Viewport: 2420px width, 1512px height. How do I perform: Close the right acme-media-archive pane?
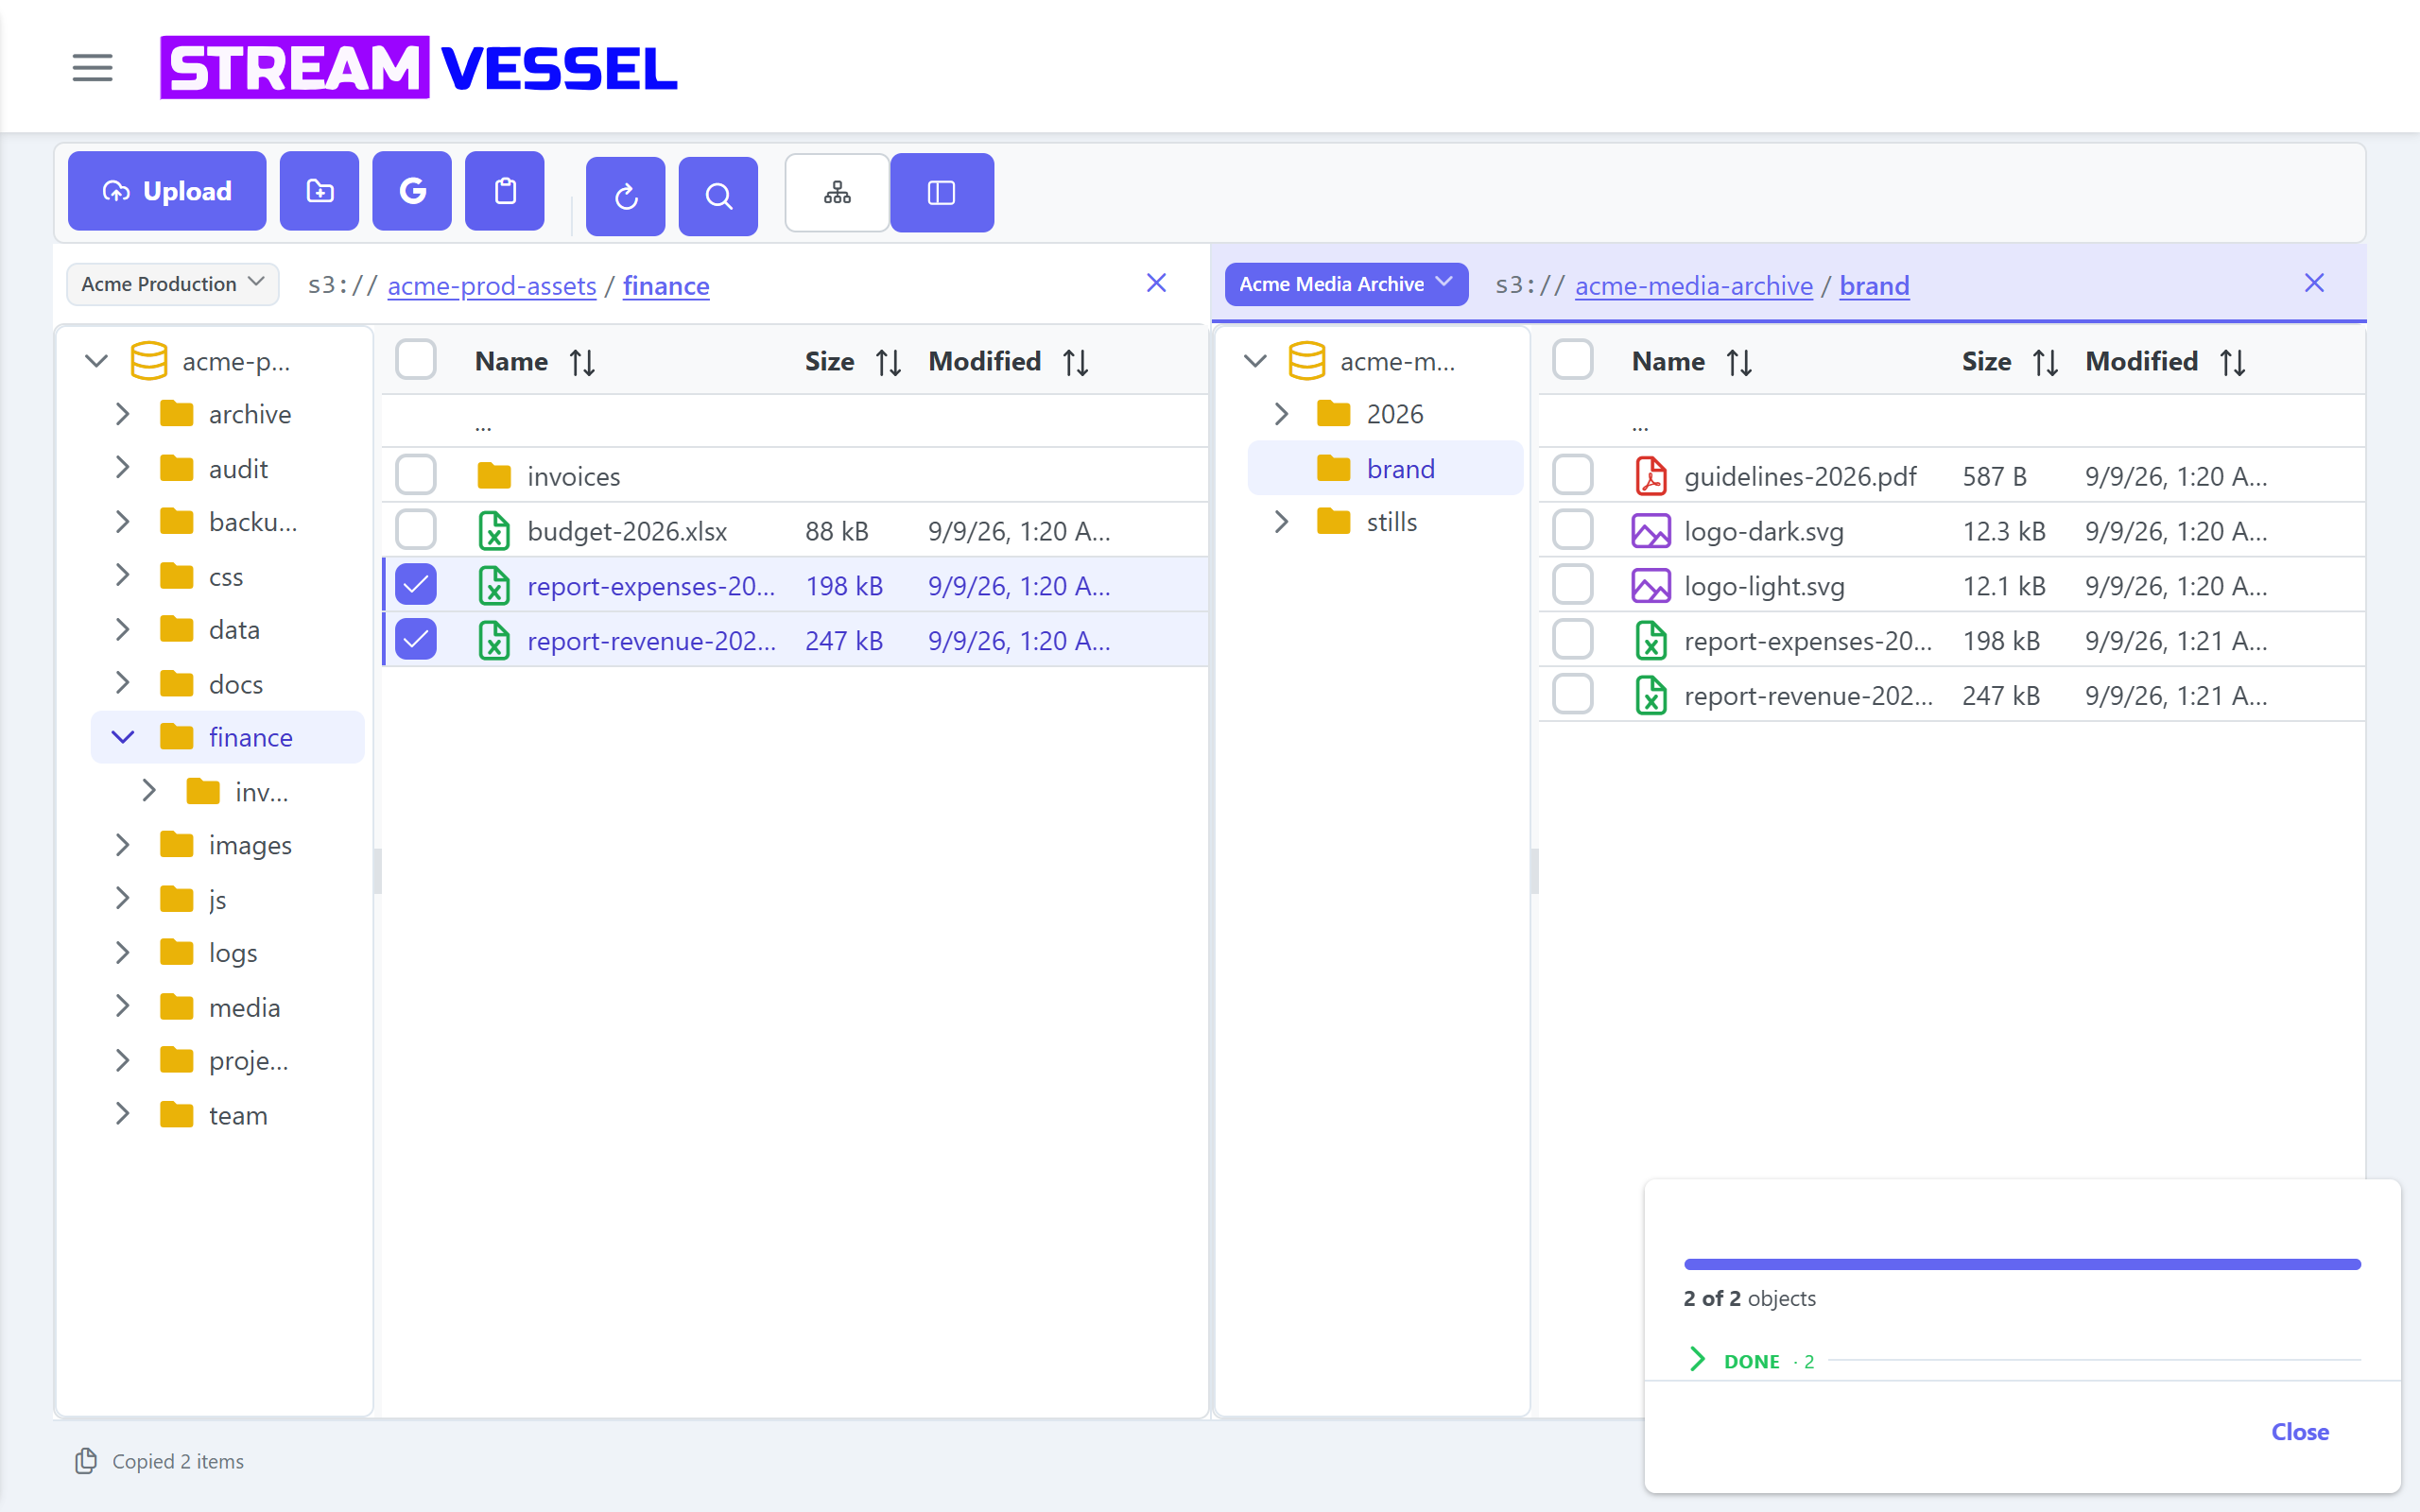pyautogui.click(x=2314, y=284)
